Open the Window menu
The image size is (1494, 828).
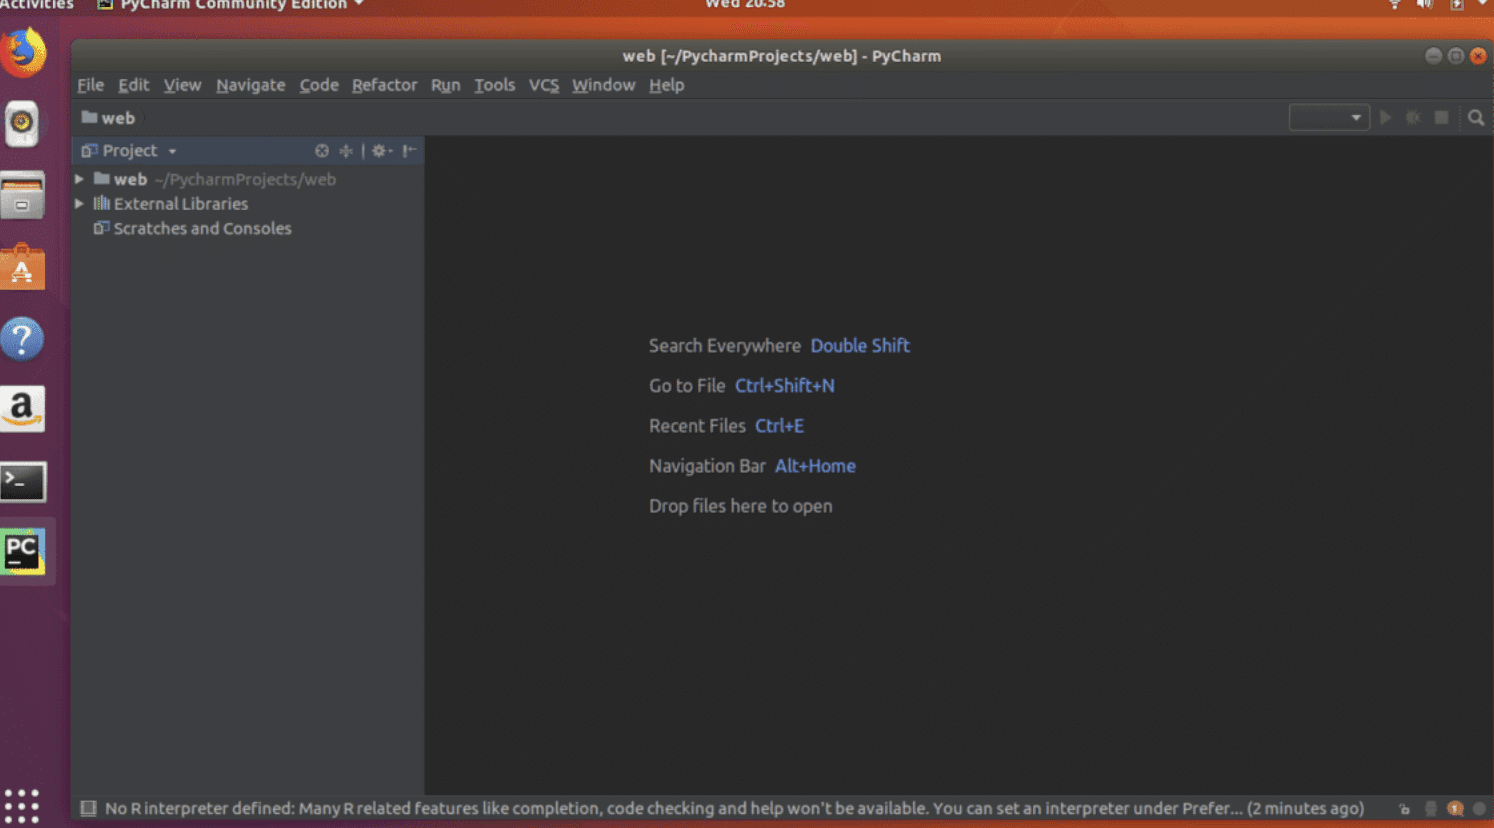(603, 85)
